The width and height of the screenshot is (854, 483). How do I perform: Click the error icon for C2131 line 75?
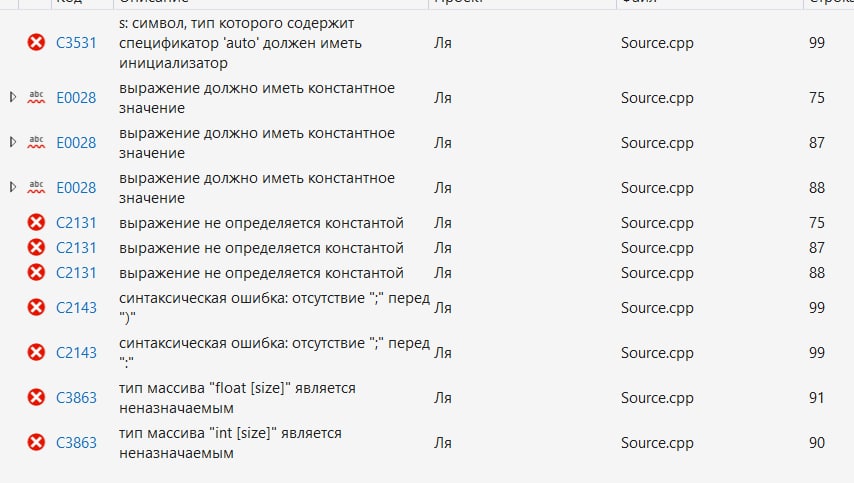point(37,222)
